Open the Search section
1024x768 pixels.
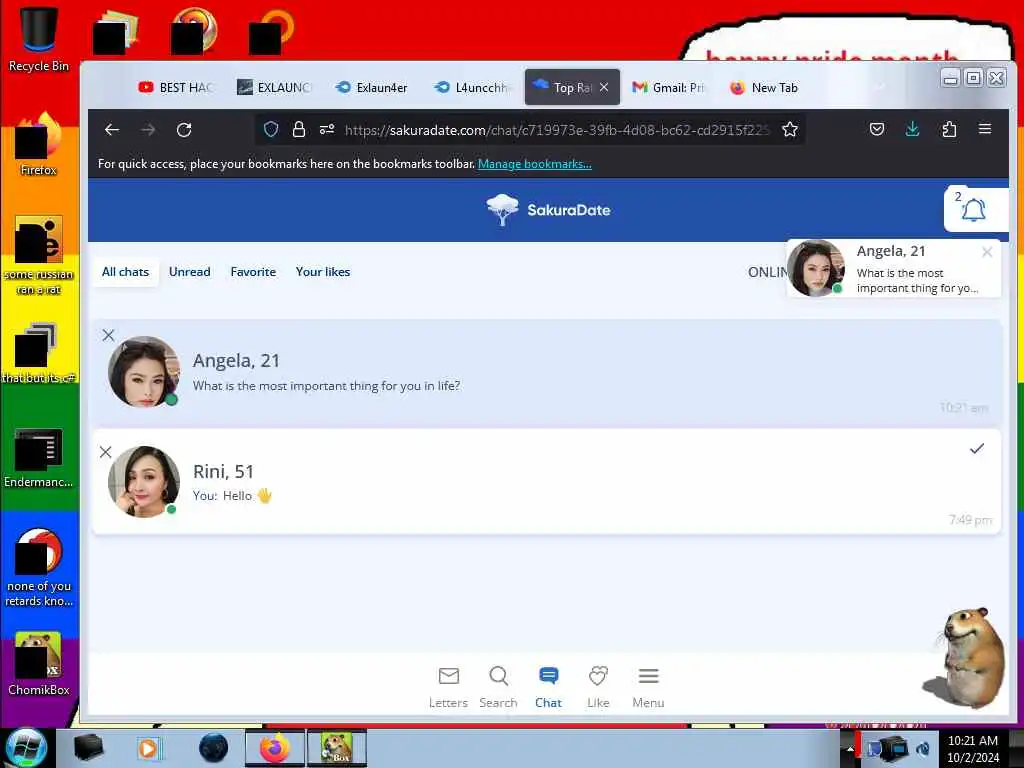coord(498,687)
